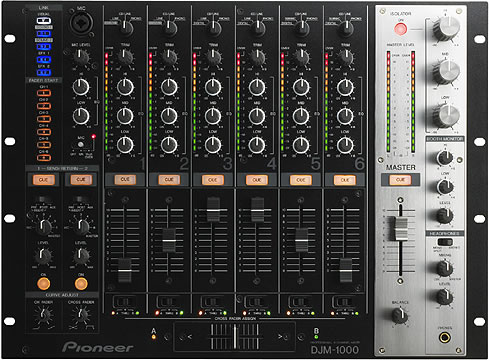Toggle the red Isolator ON button
The width and height of the screenshot is (489, 360).
pos(400,29)
